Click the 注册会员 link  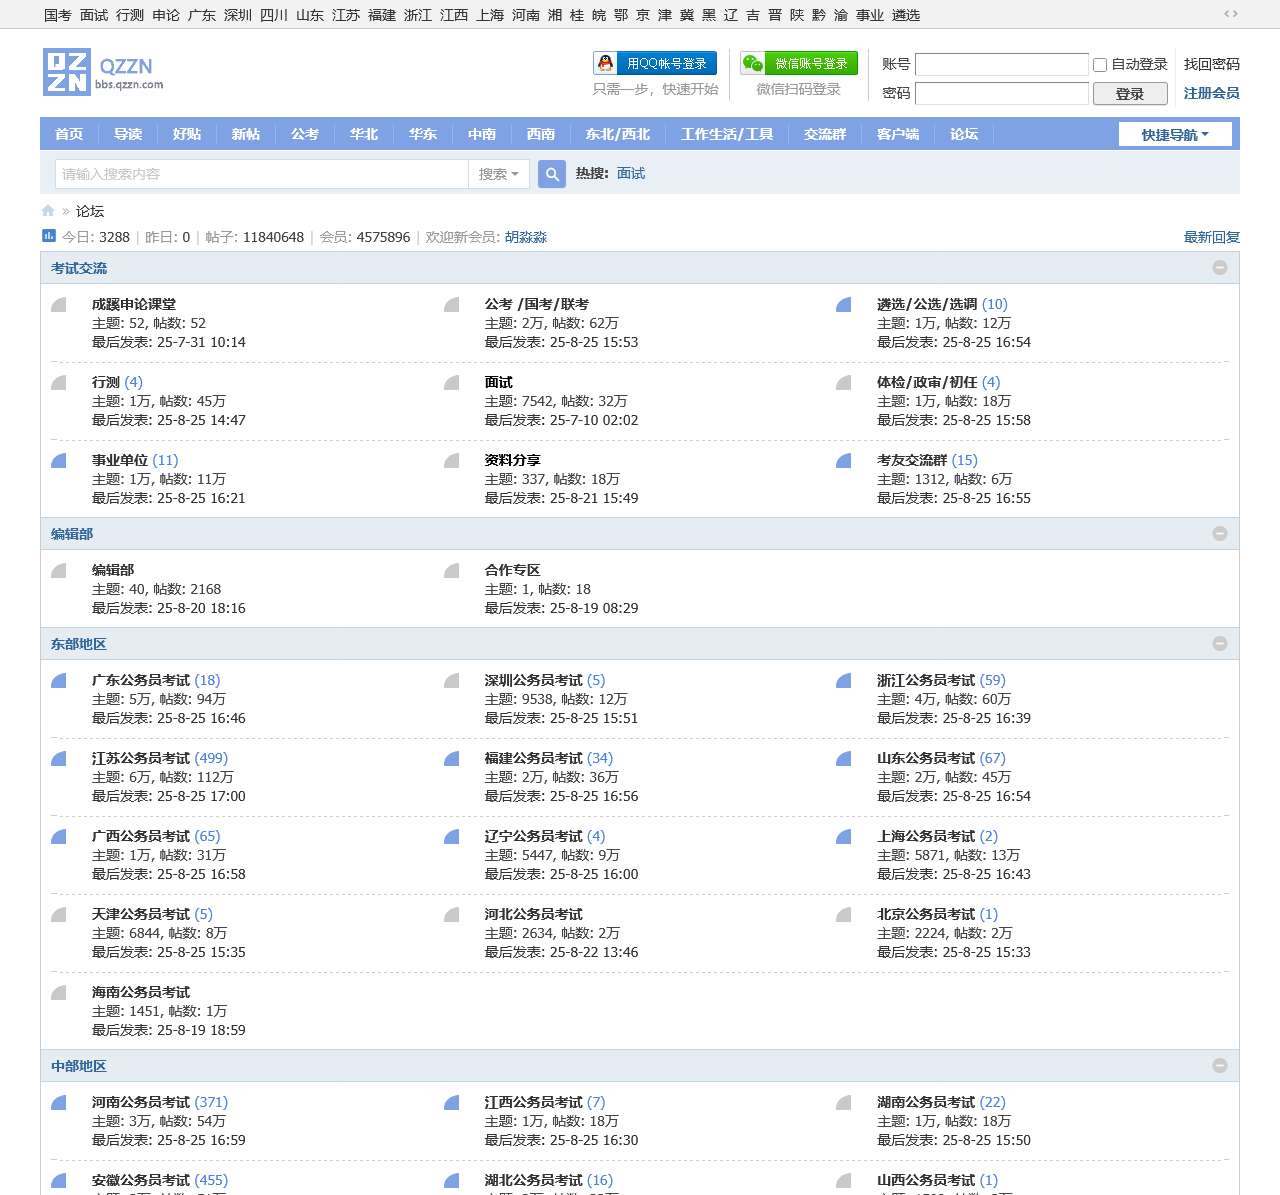[1212, 93]
